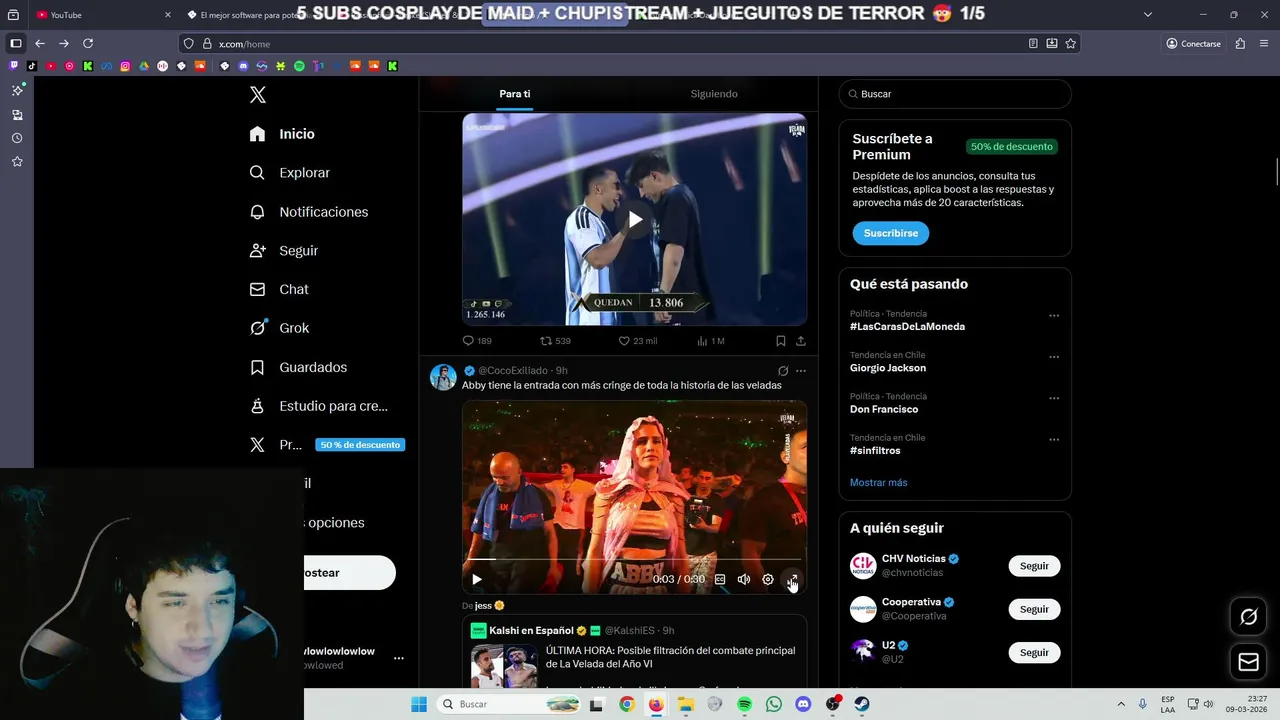Go forward in the browser
Viewport: 1280px width, 720px height.
[64, 43]
